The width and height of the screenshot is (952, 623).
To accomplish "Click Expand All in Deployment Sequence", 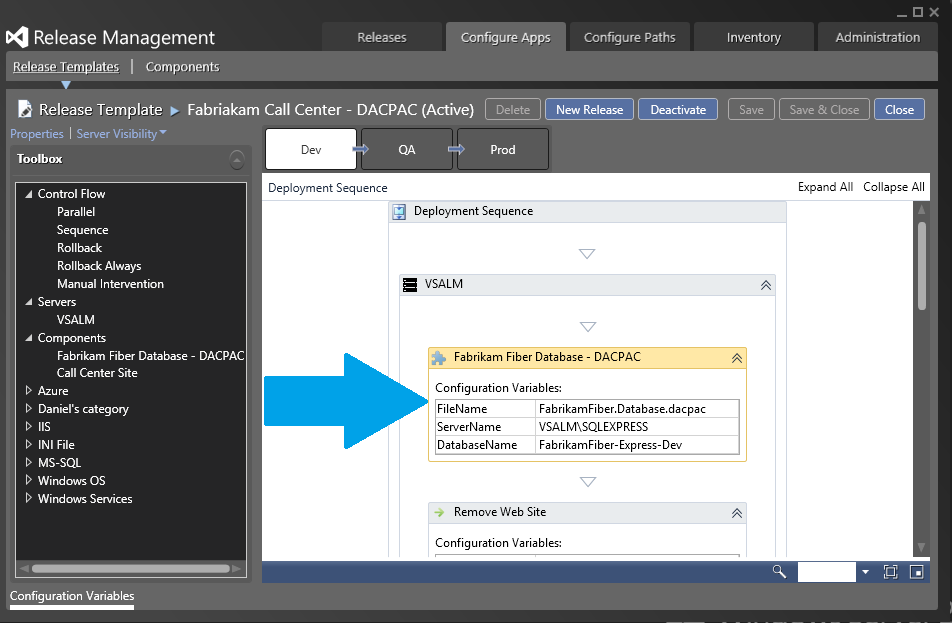I will [x=825, y=187].
